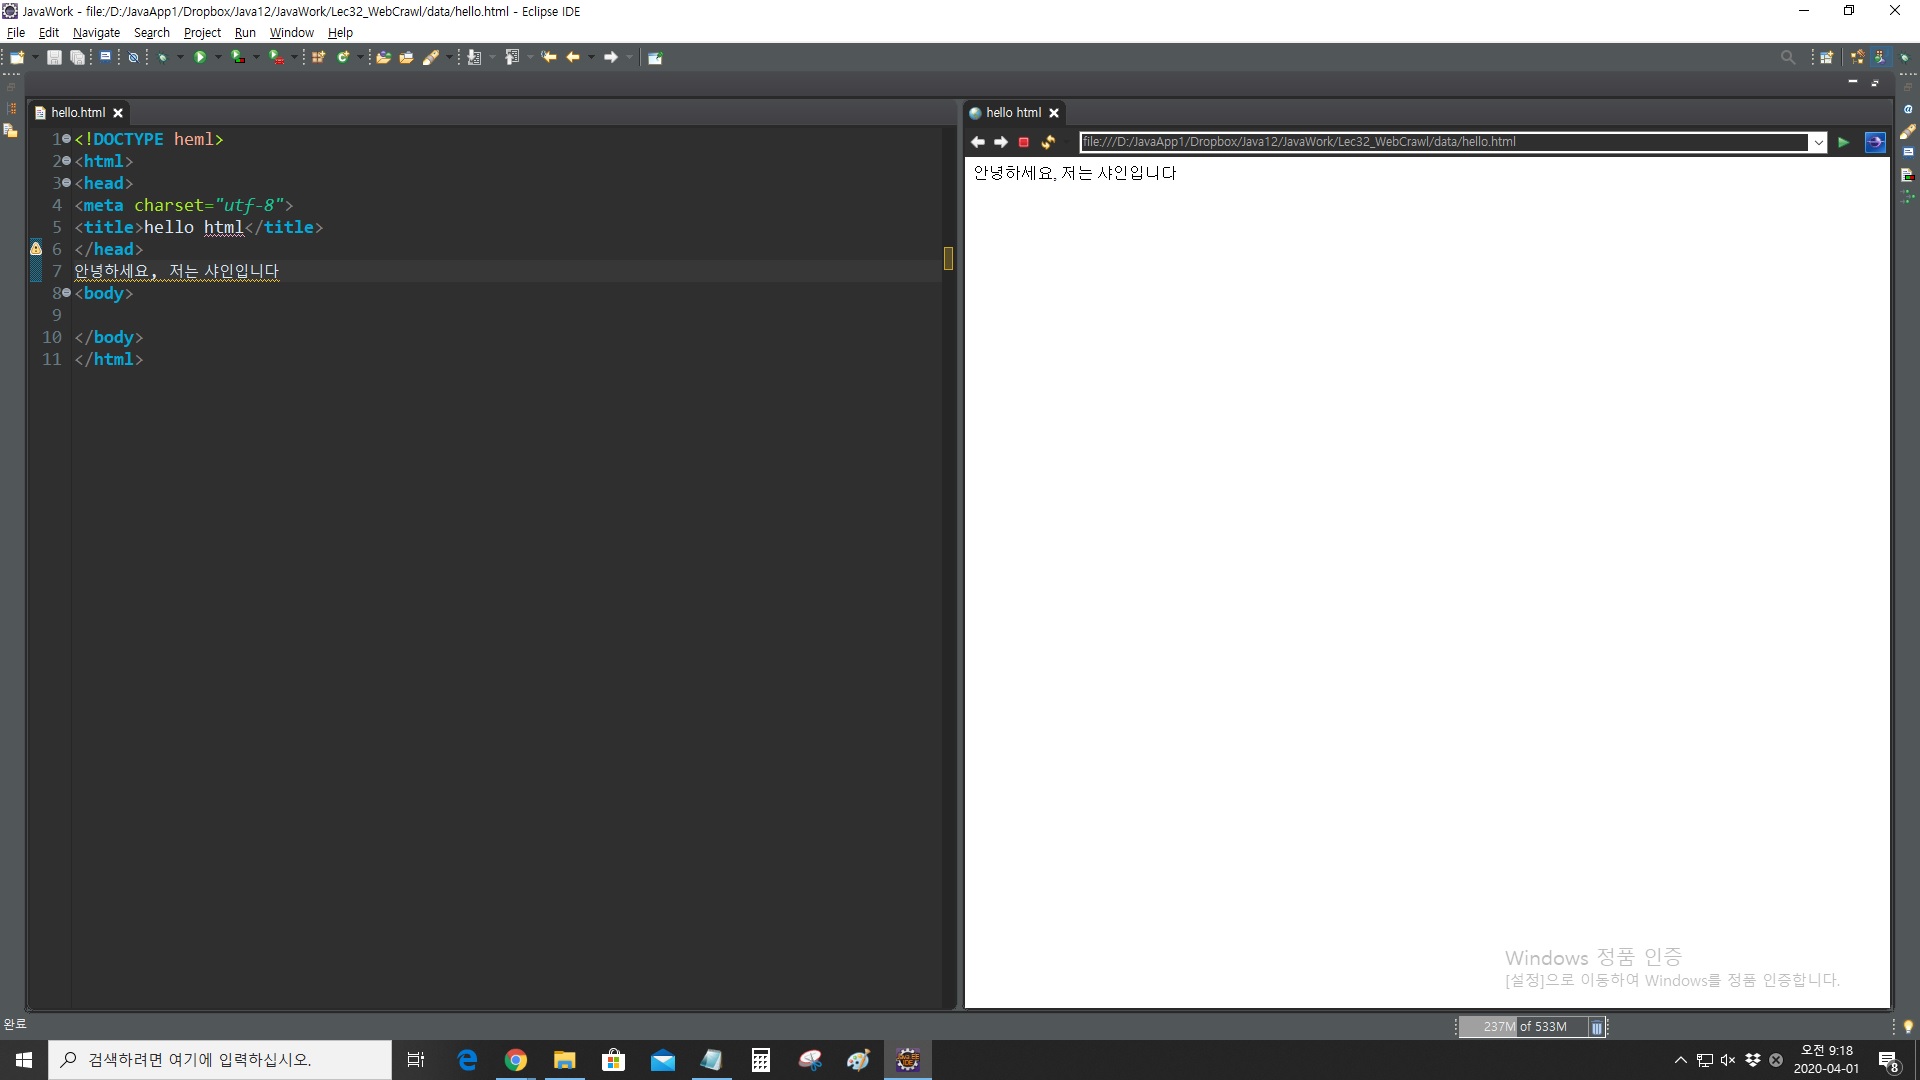The height and width of the screenshot is (1080, 1920).
Task: Collapse the html tag on line 2
Action: click(66, 161)
